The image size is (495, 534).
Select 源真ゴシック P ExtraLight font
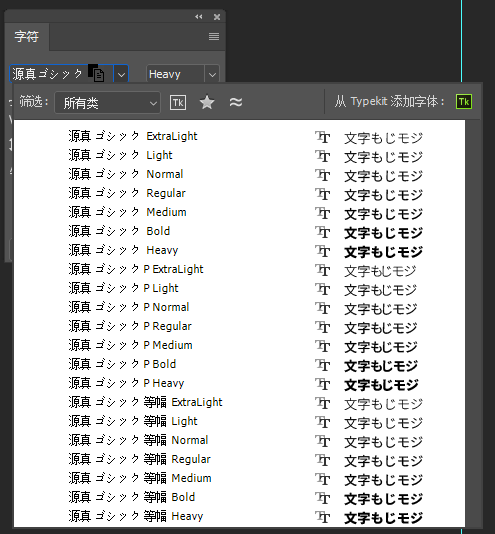(239, 269)
